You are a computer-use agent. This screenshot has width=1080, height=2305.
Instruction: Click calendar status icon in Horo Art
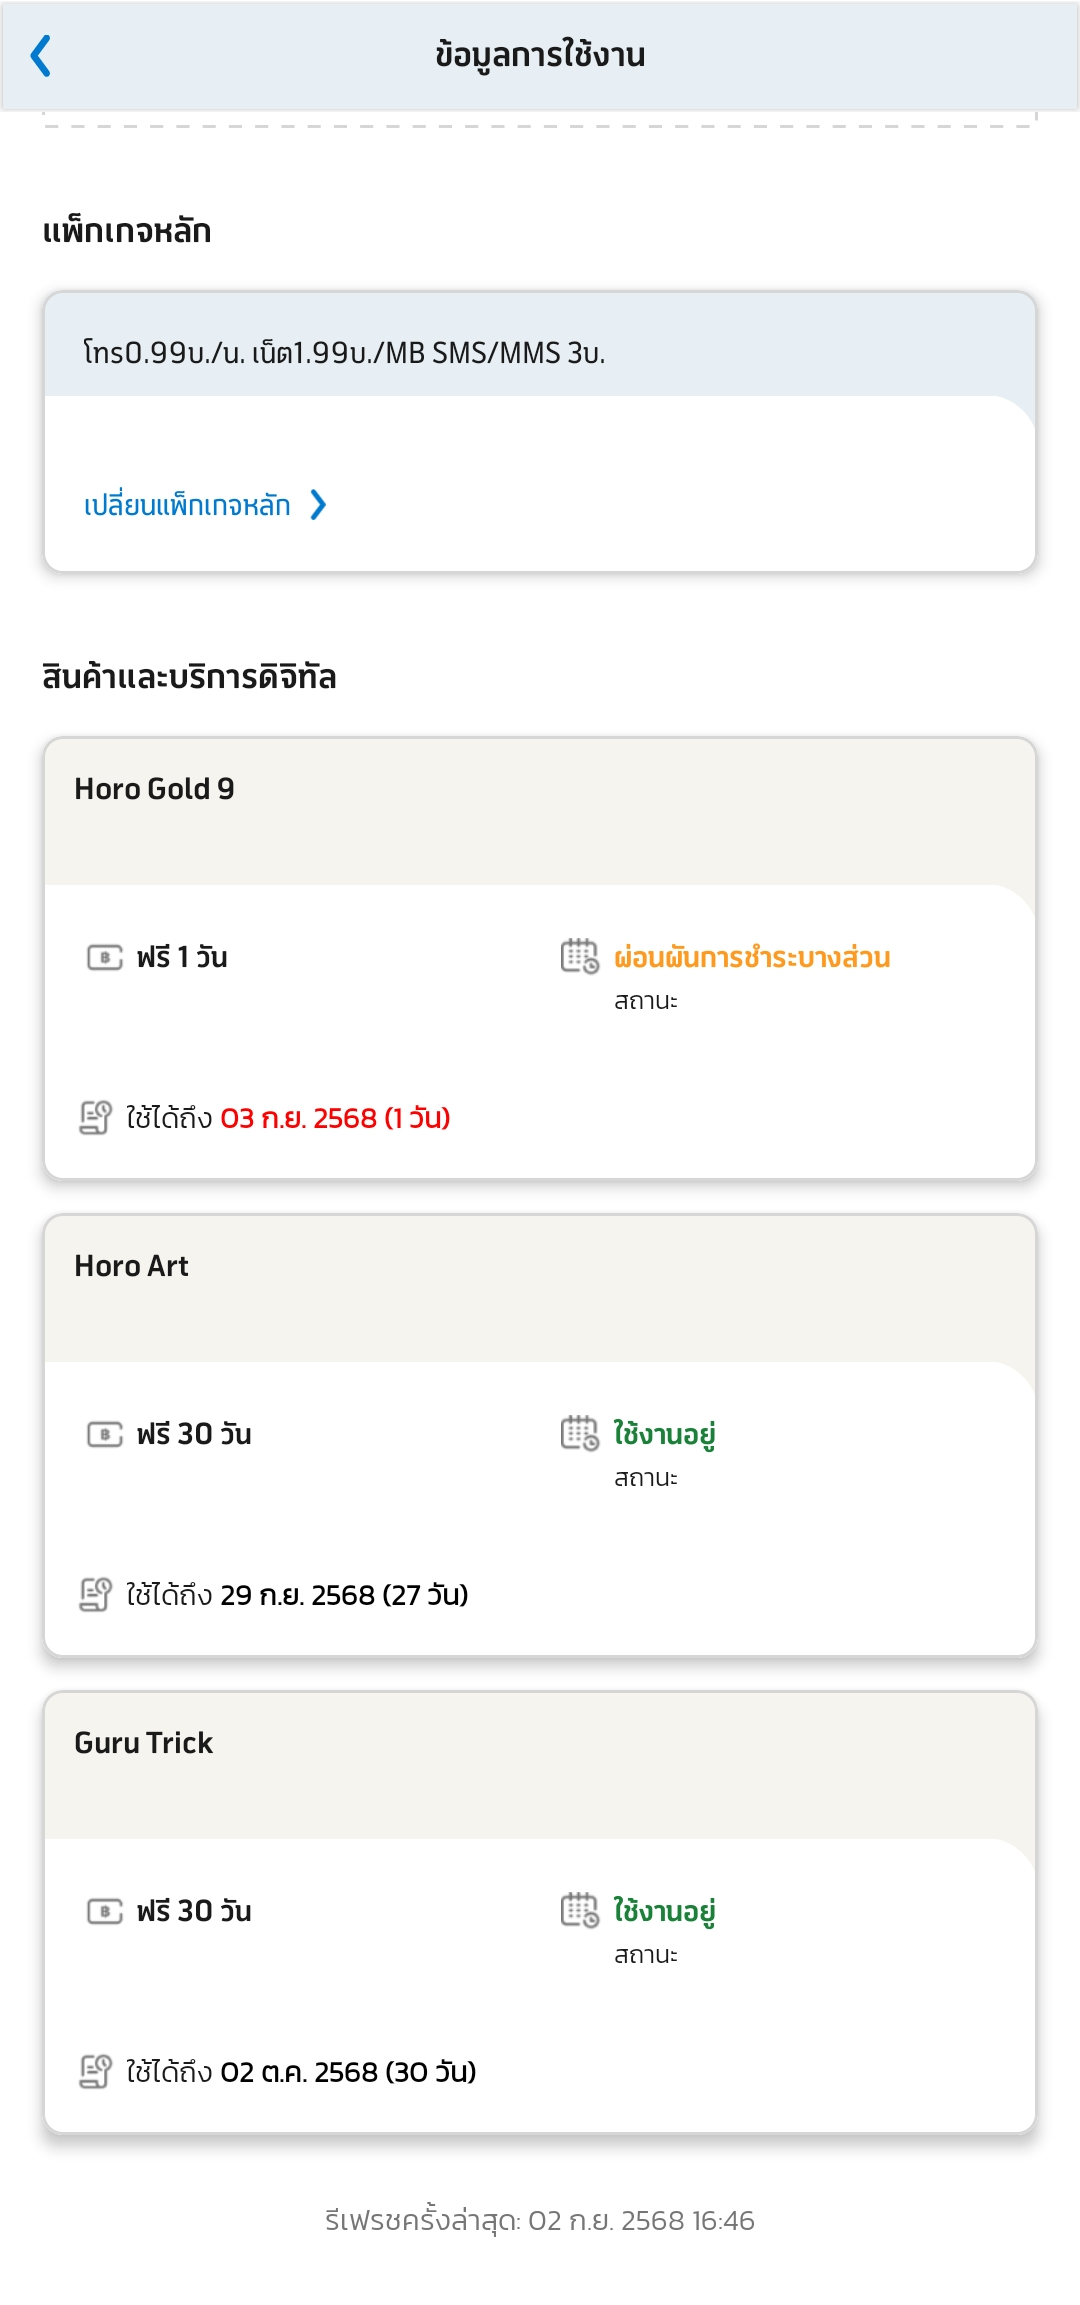(580, 1433)
